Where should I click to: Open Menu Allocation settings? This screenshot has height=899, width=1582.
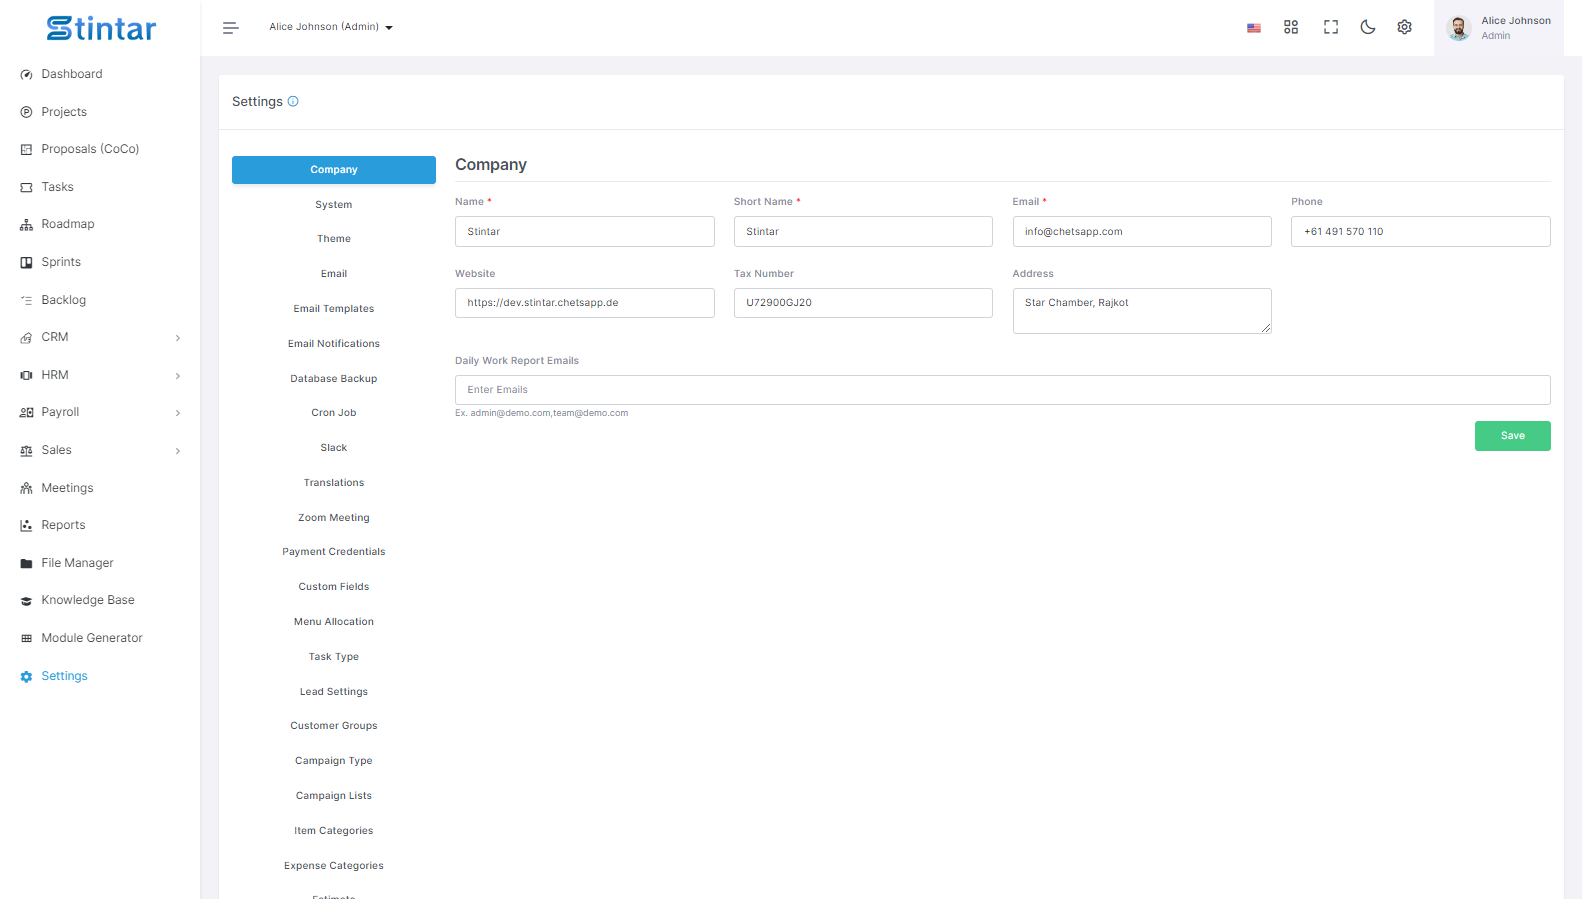[334, 622]
